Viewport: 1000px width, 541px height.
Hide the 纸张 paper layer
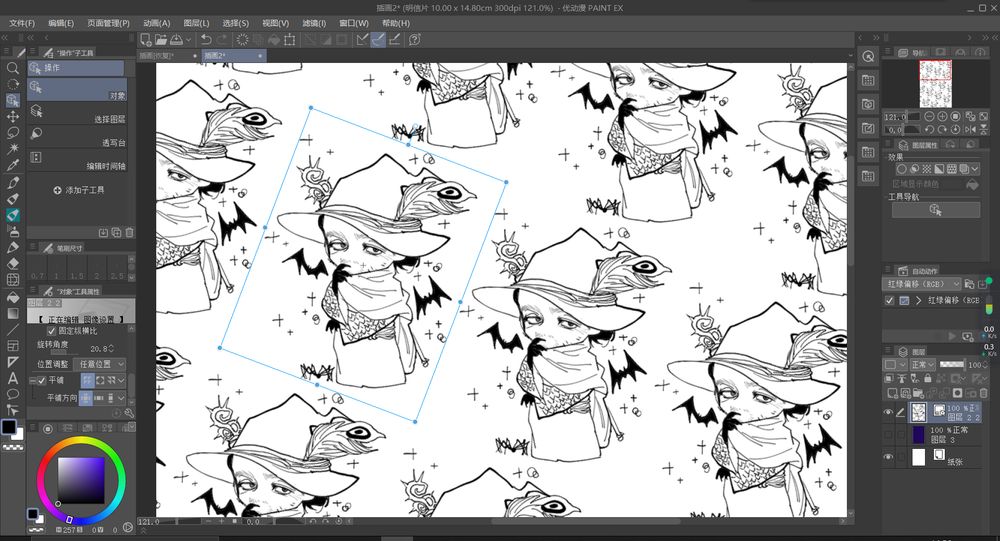tap(889, 457)
